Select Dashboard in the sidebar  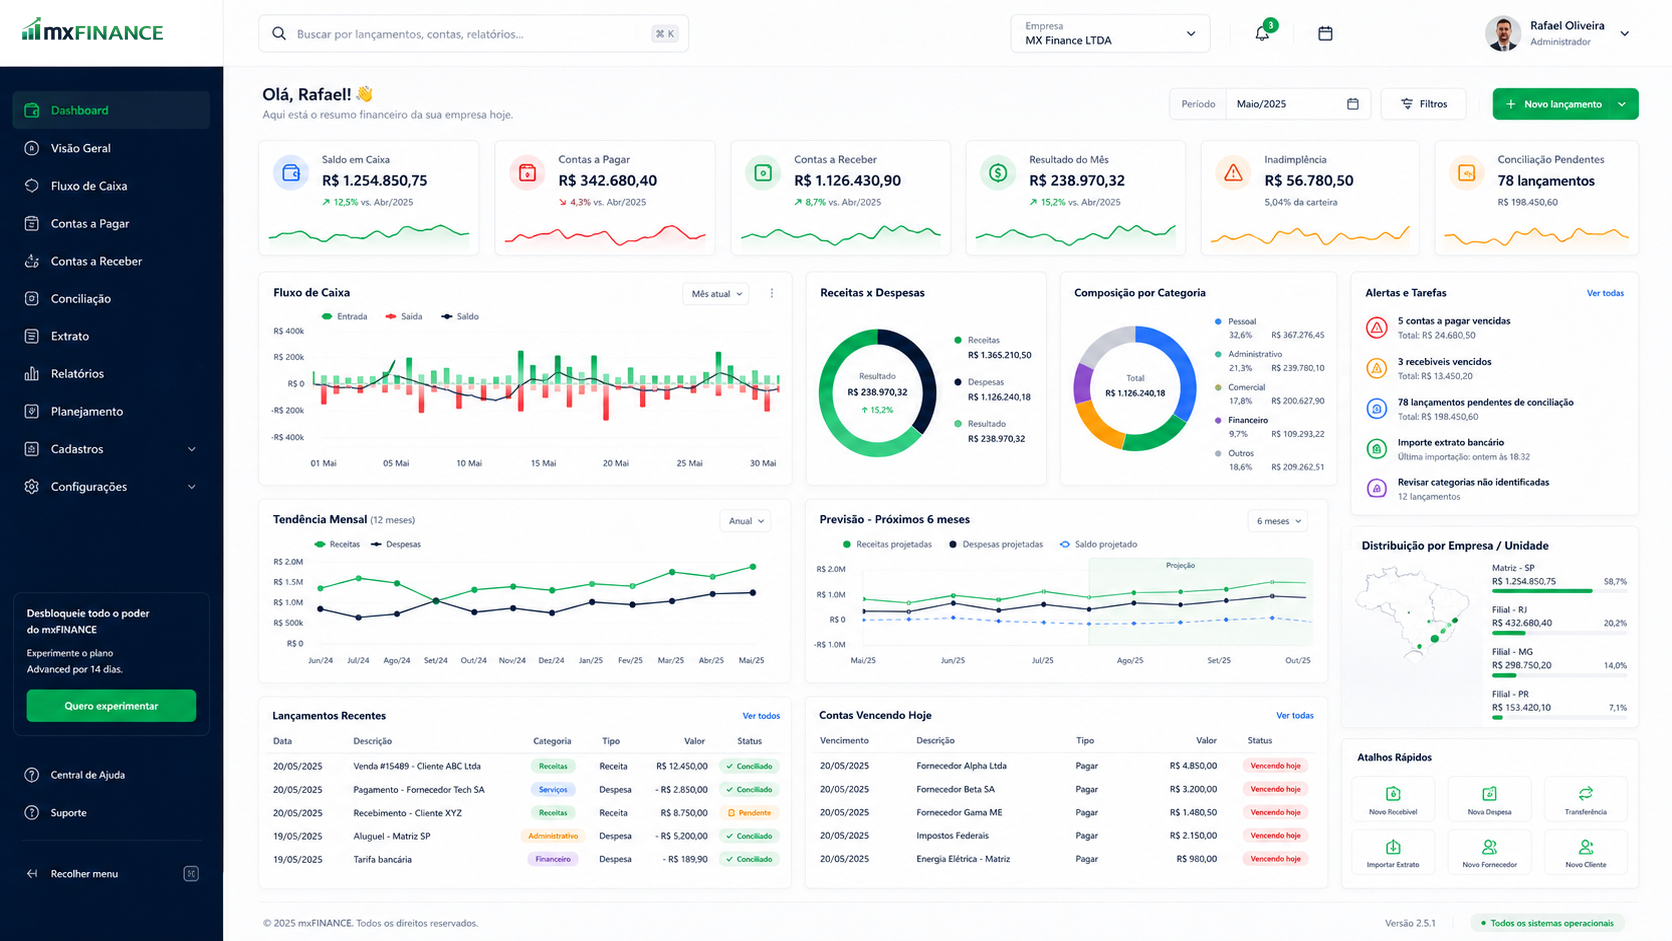click(111, 110)
